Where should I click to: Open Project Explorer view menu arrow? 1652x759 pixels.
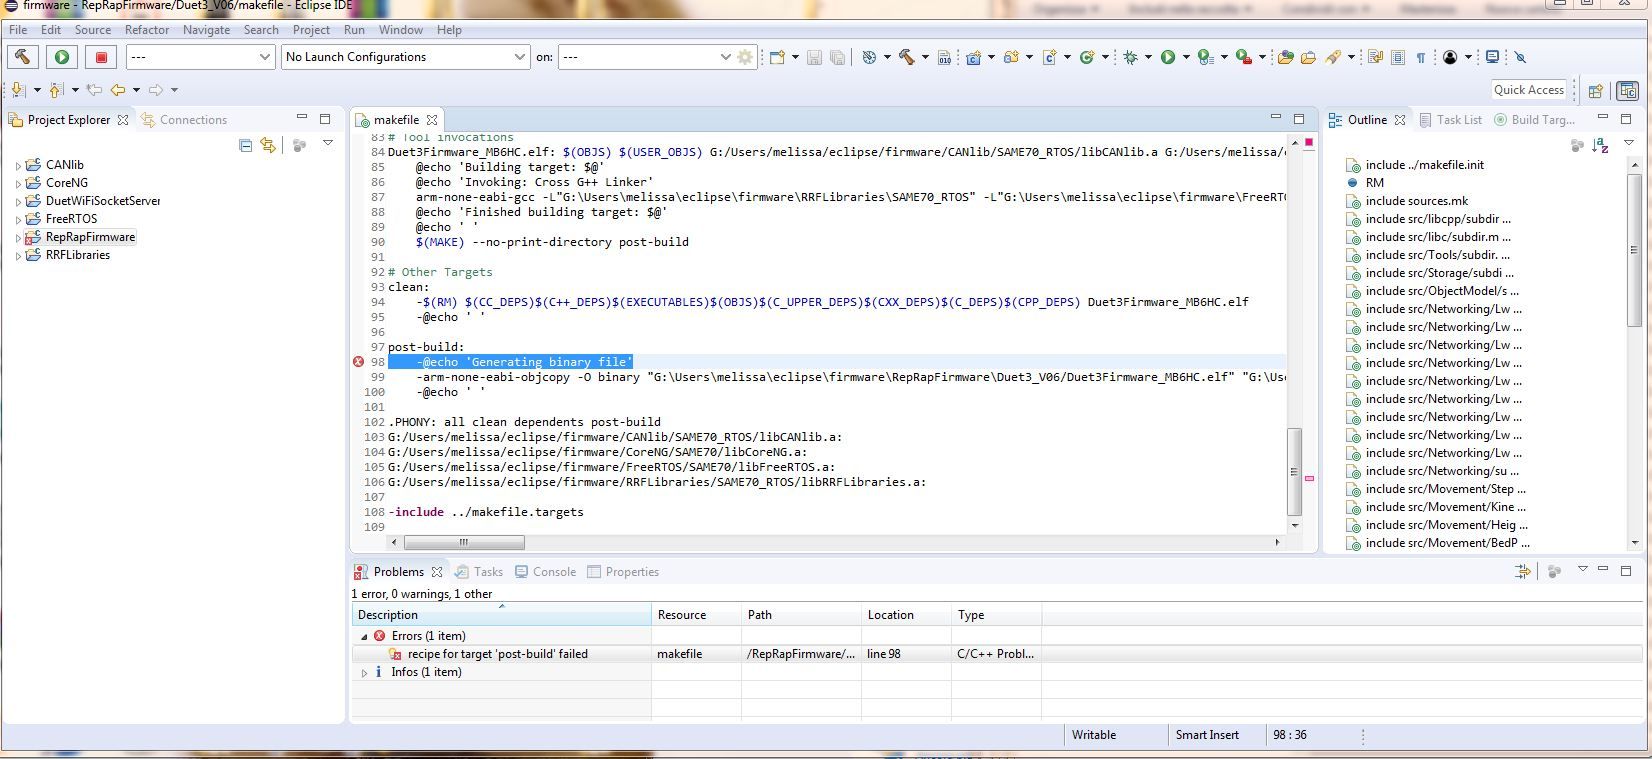[327, 144]
